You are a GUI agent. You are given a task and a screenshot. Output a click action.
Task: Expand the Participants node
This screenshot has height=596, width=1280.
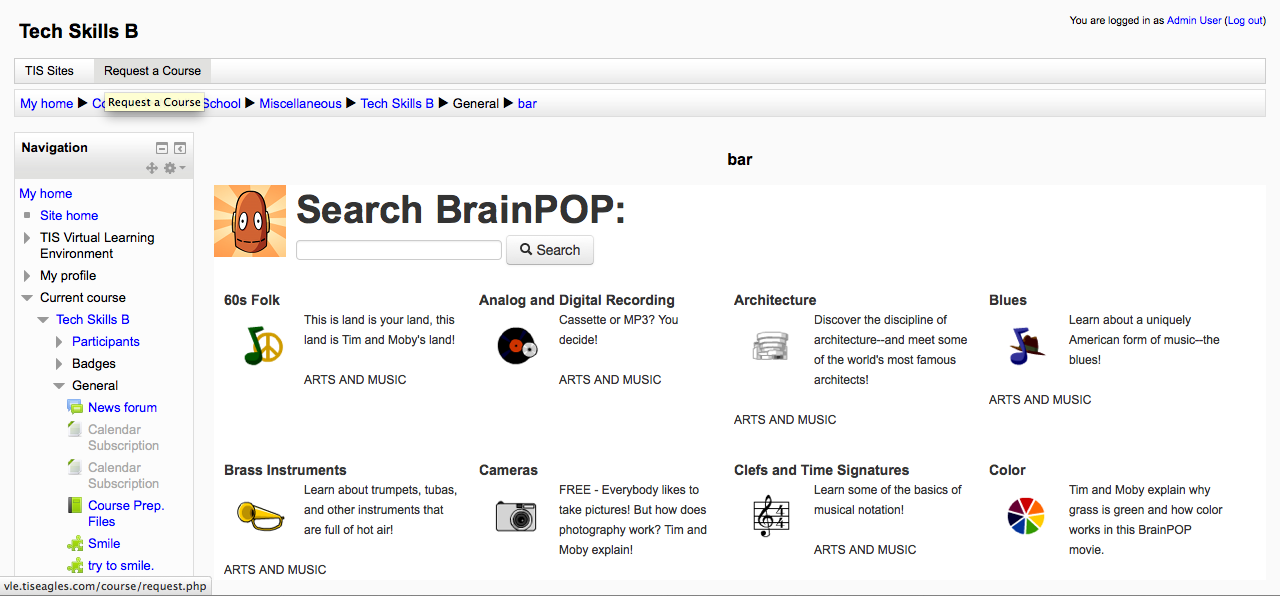[x=59, y=342]
